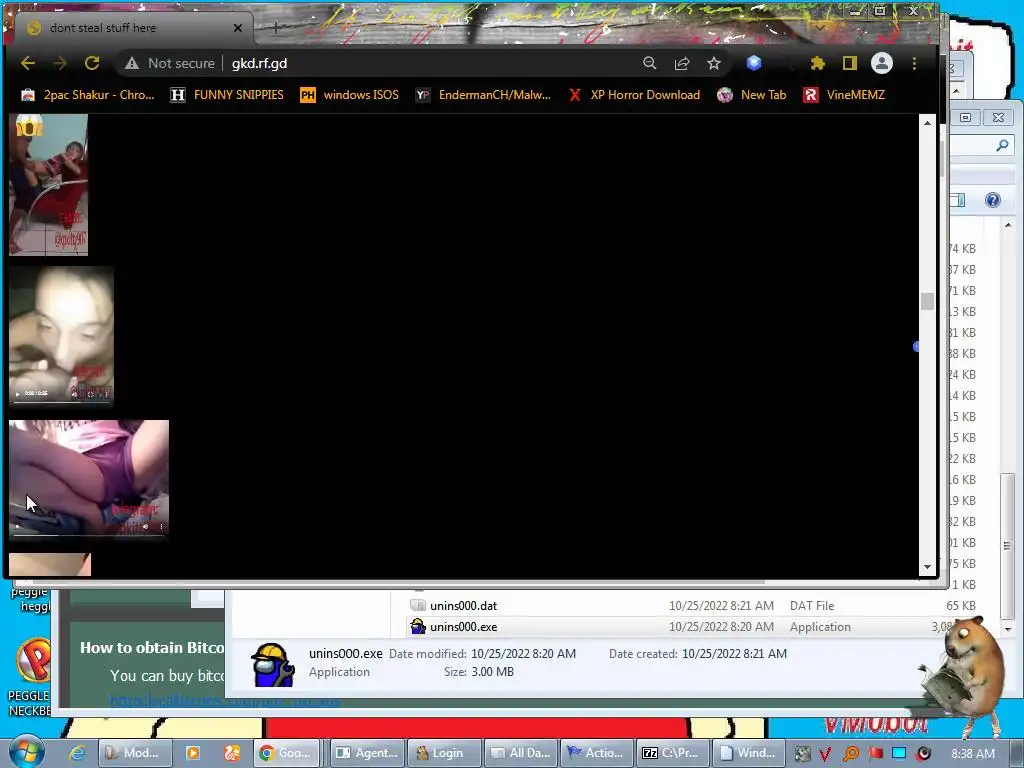
Task: Open Explorer's blue help question-mark icon
Action: pyautogui.click(x=993, y=200)
